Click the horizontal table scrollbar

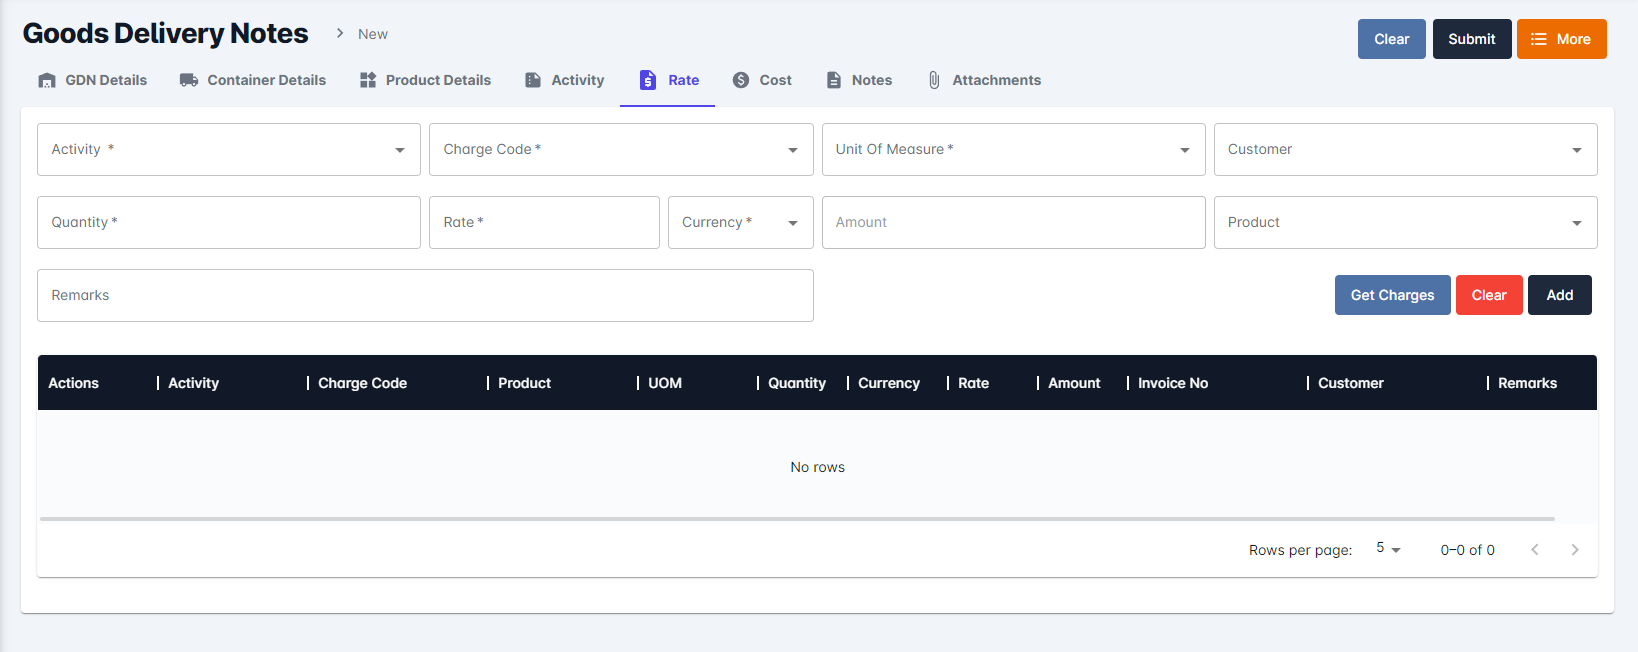[x=797, y=519]
